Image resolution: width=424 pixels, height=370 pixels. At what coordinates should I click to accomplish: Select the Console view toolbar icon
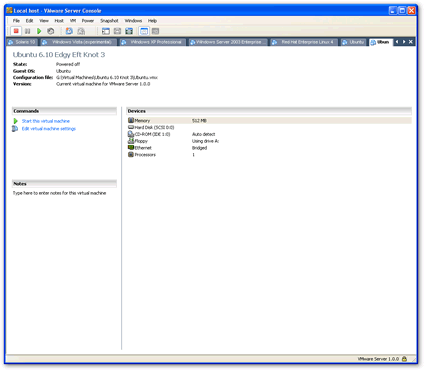155,31
